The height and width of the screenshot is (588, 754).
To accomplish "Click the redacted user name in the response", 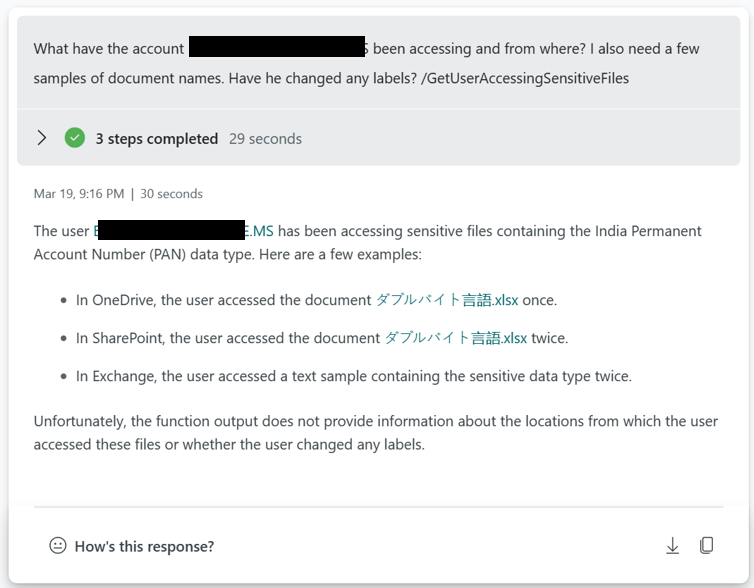I will click(171, 230).
